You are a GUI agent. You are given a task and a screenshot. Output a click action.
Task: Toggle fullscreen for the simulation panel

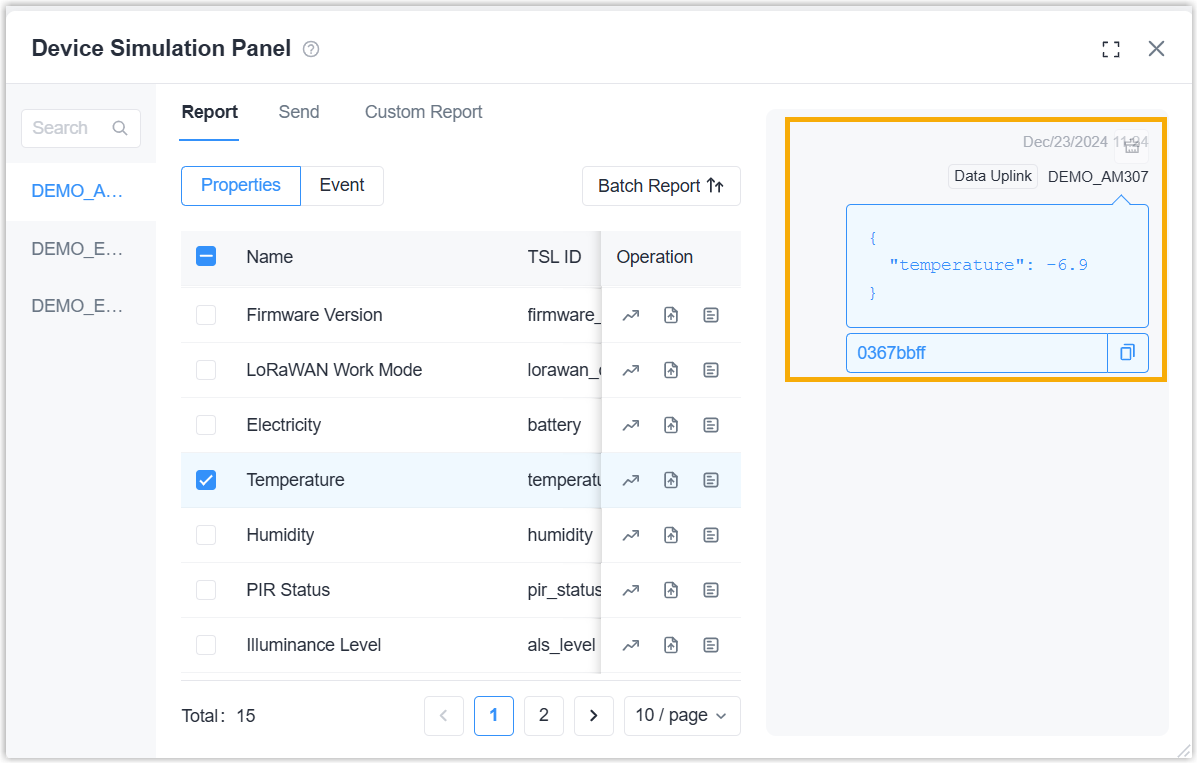(x=1111, y=50)
